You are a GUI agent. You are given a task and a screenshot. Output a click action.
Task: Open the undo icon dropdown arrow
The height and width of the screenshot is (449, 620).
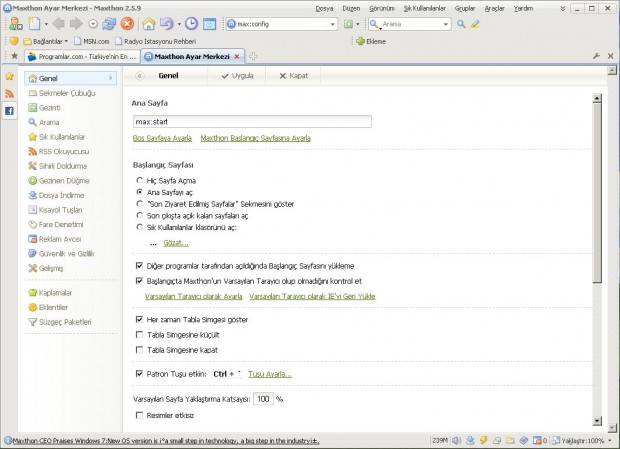[179, 24]
